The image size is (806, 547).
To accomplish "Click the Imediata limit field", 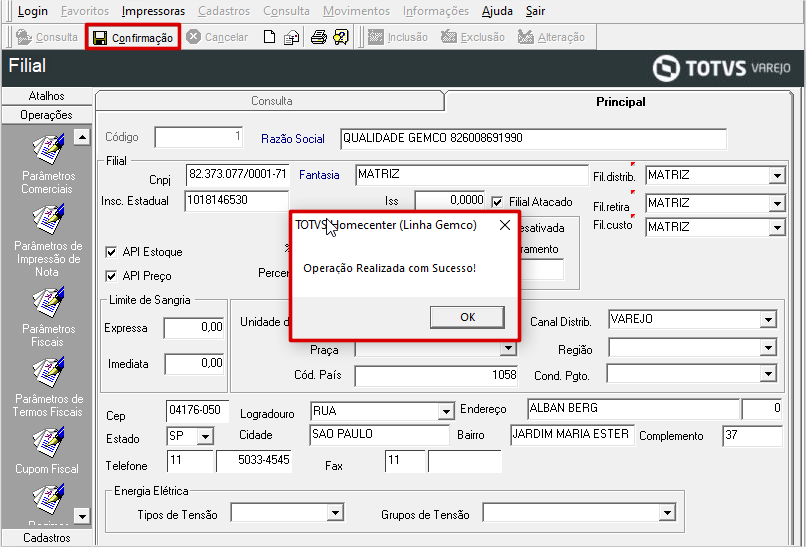I will (x=194, y=363).
